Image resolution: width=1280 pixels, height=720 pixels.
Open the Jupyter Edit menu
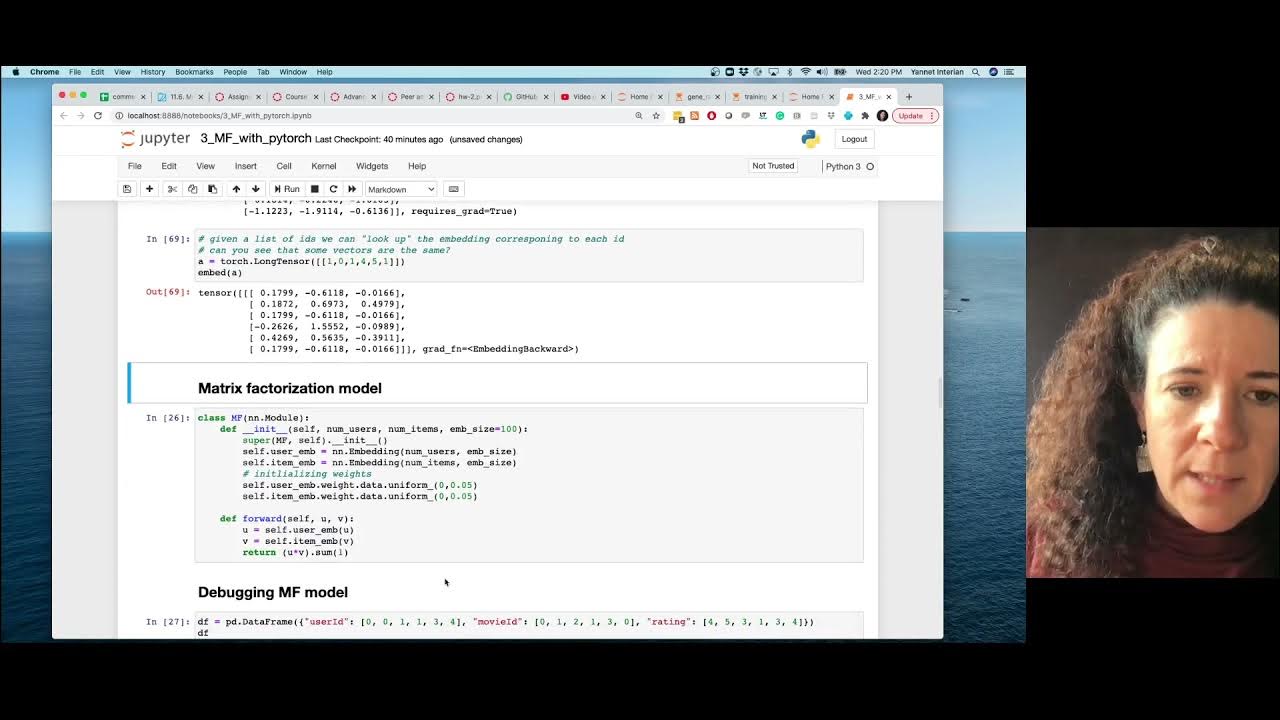169,166
